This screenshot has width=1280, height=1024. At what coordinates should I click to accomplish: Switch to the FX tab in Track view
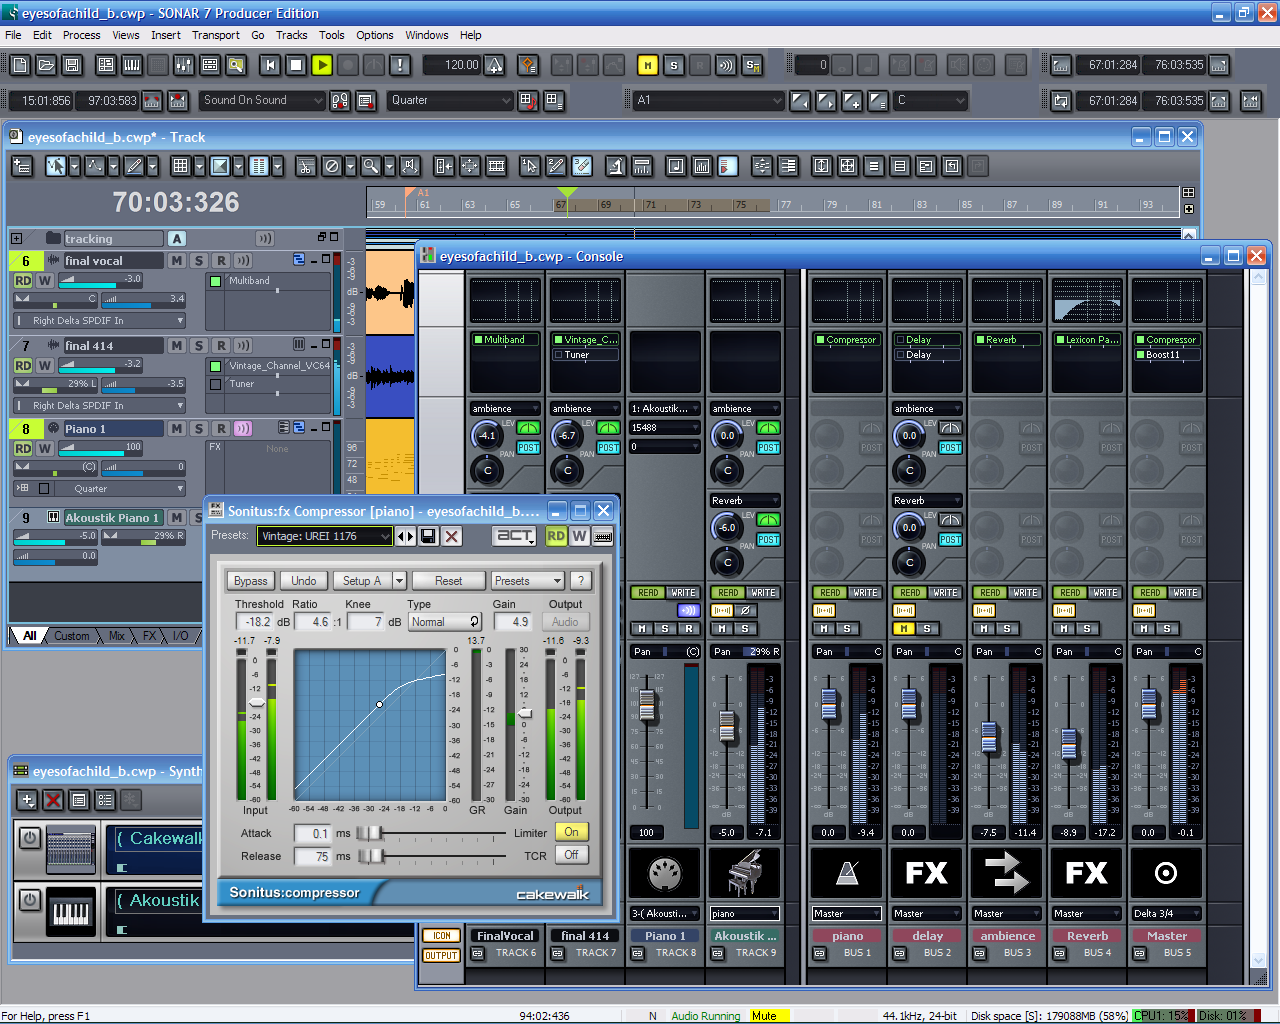coord(149,636)
